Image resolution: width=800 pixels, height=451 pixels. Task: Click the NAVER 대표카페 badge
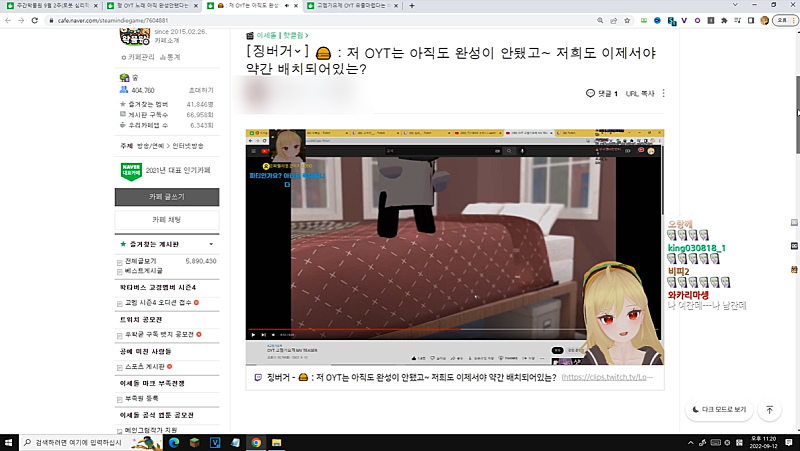pos(131,171)
